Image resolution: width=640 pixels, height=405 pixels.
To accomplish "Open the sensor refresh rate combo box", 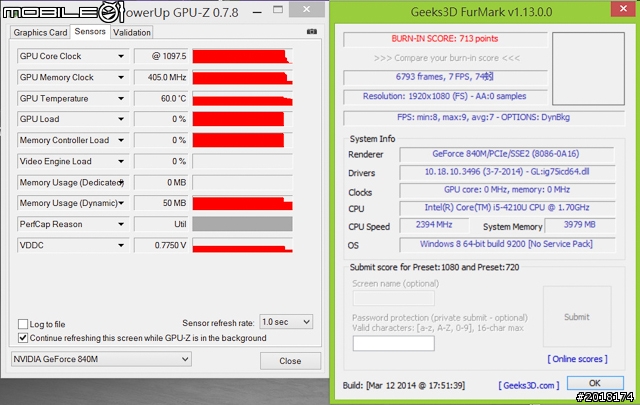I will coord(286,322).
